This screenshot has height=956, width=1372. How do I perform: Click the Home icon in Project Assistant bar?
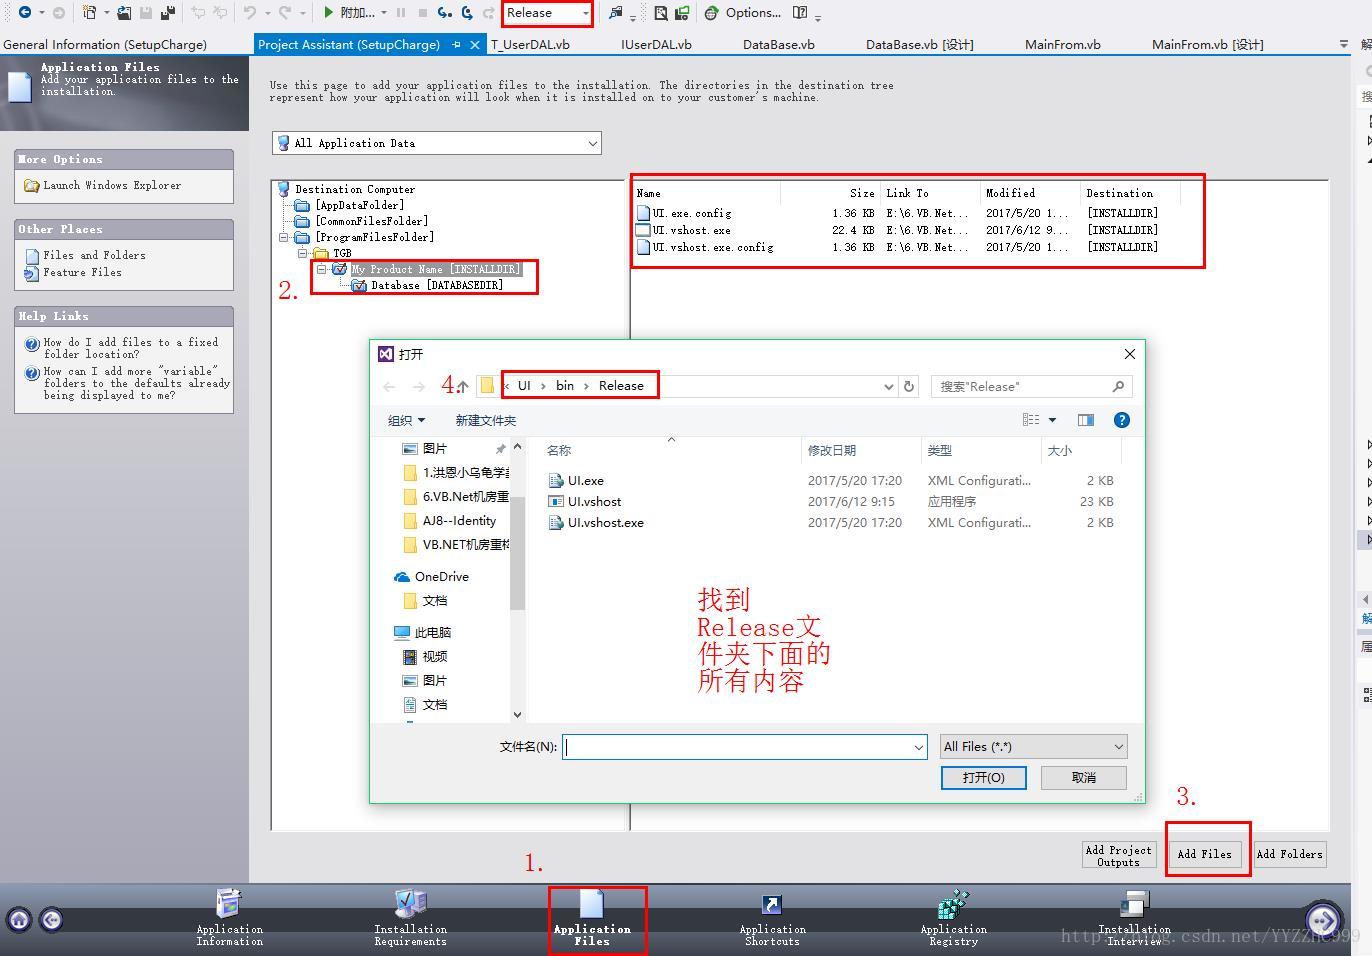tap(19, 919)
